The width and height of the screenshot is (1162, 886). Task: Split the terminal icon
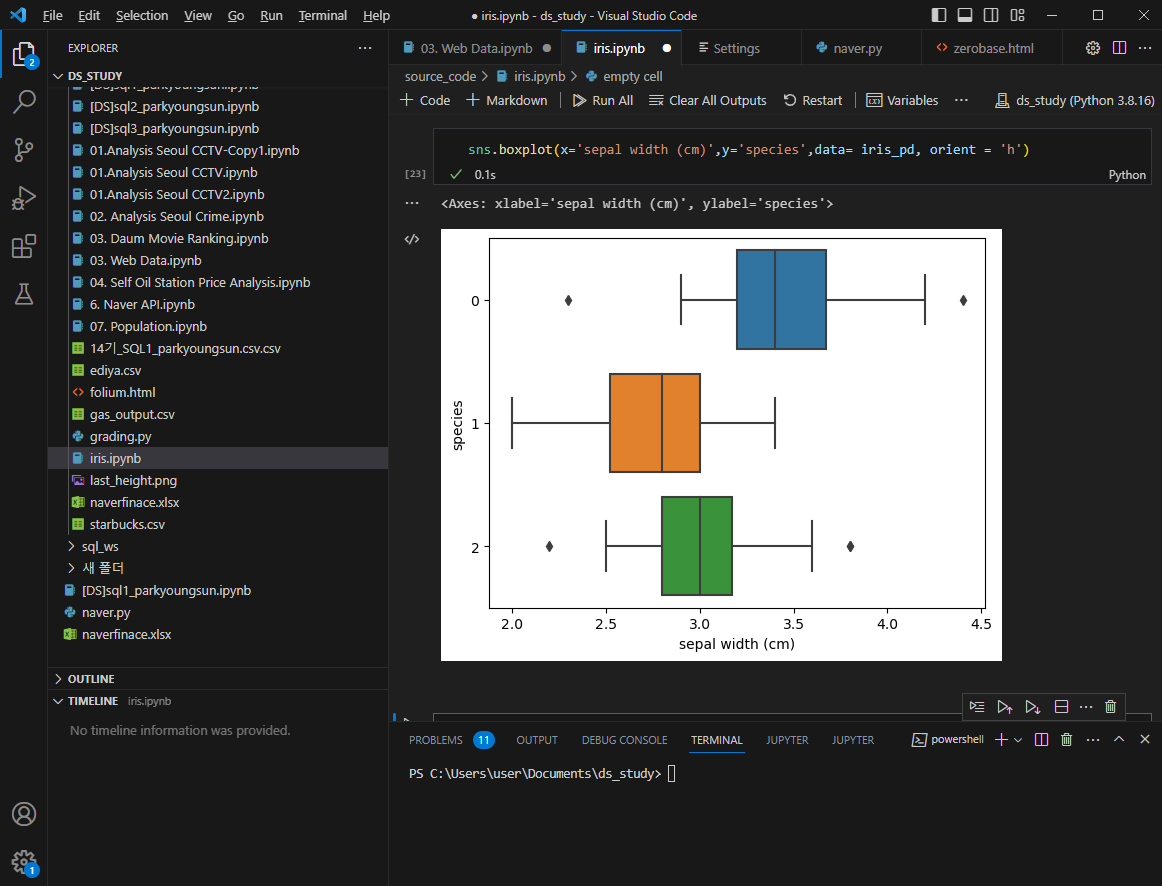coord(1041,739)
